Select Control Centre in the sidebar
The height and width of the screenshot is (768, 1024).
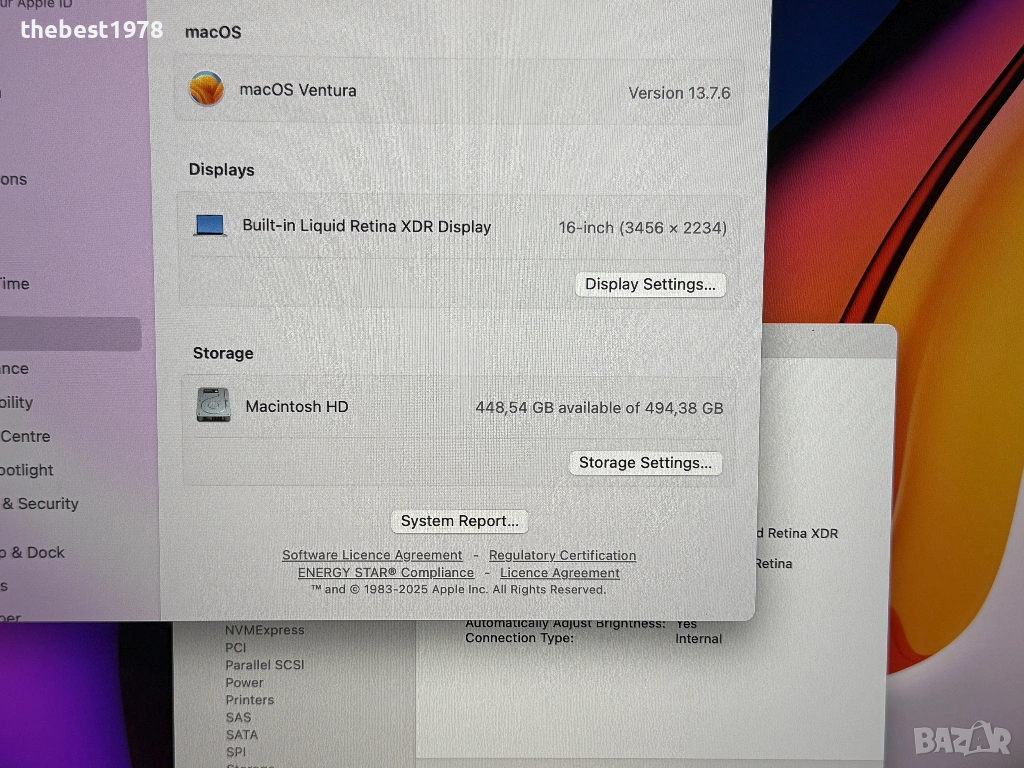click(x=26, y=436)
